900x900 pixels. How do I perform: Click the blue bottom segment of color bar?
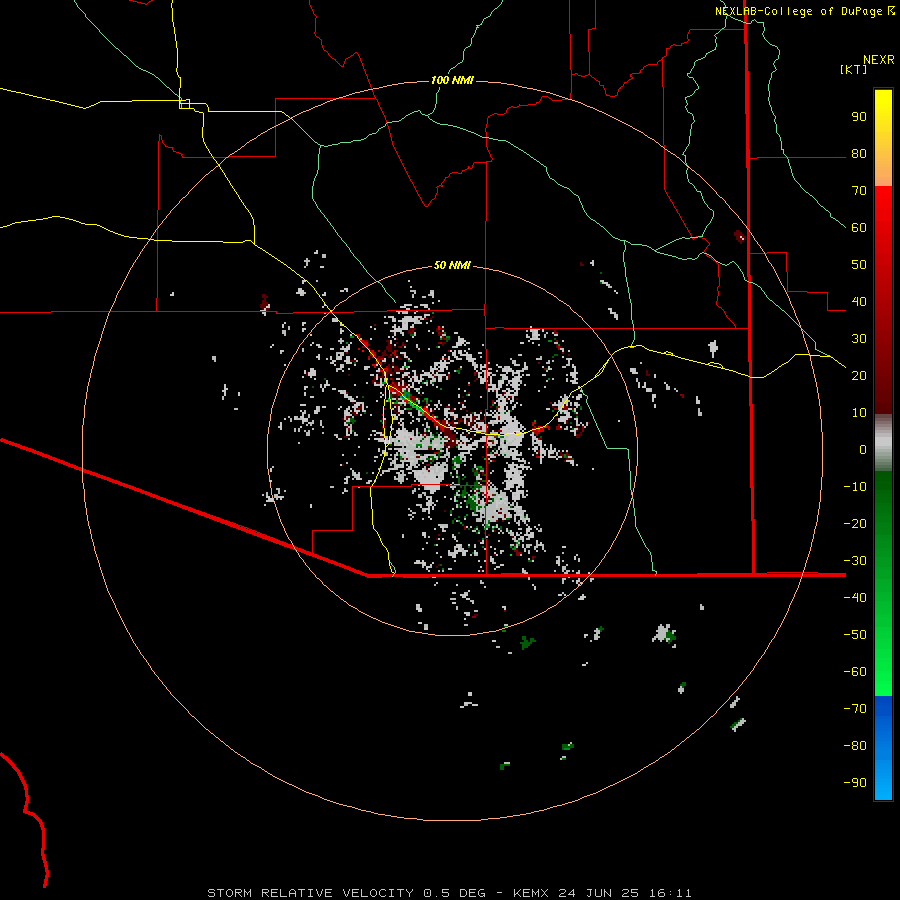(x=883, y=748)
